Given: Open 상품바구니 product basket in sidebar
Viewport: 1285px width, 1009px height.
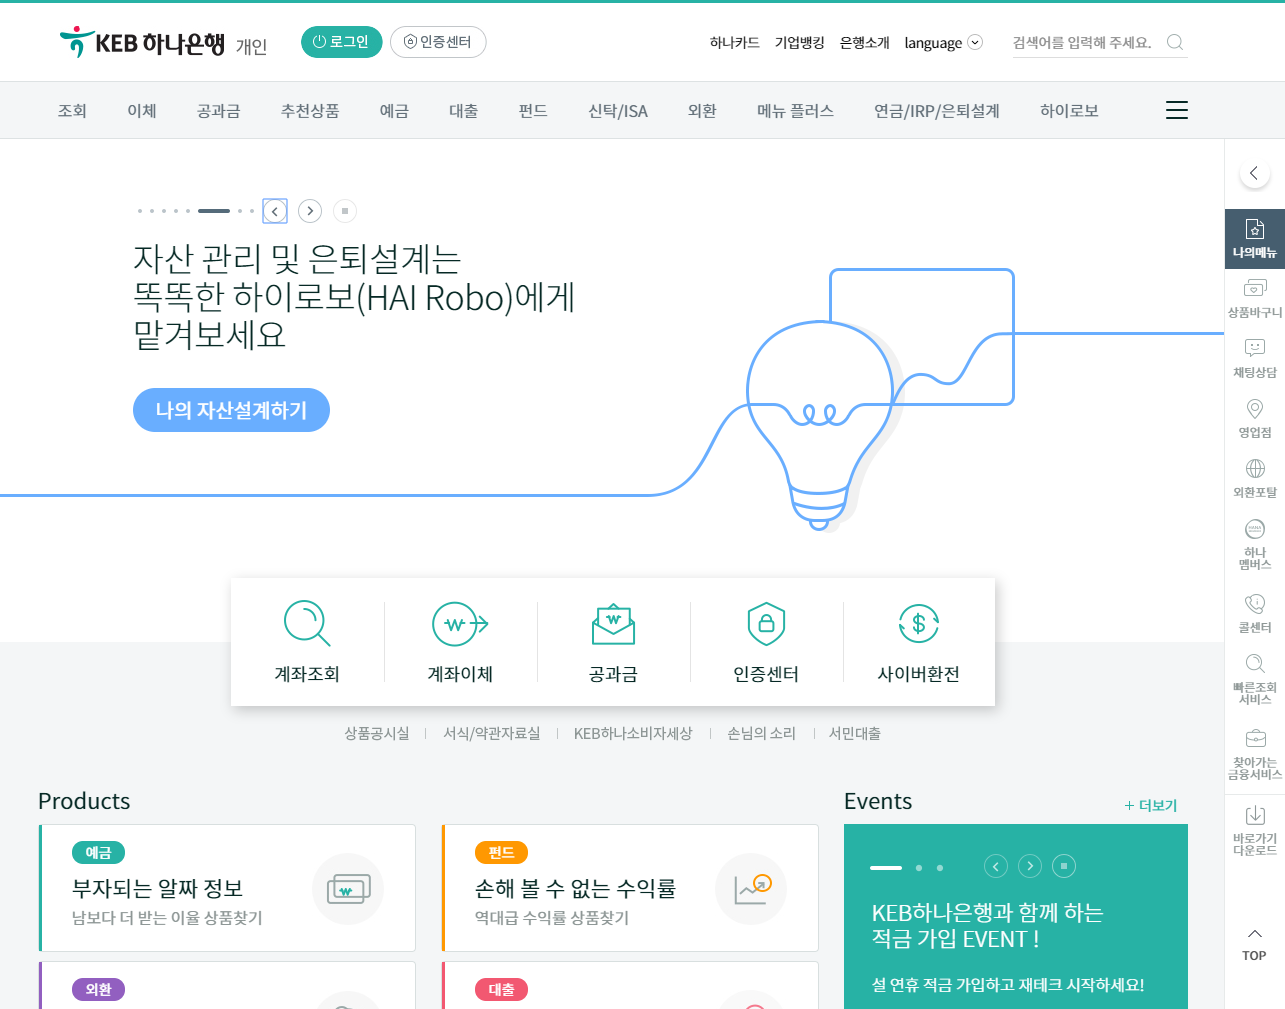Looking at the screenshot, I should coord(1254,298).
